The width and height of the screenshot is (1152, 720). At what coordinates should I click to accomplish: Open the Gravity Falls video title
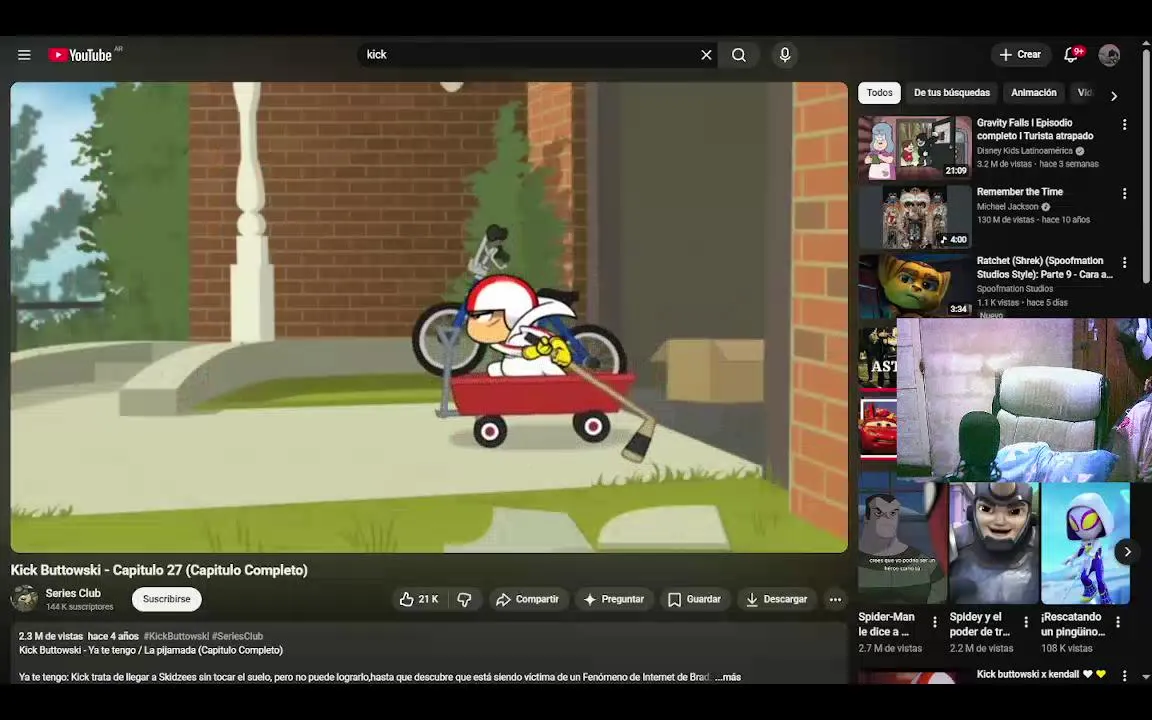click(1034, 129)
